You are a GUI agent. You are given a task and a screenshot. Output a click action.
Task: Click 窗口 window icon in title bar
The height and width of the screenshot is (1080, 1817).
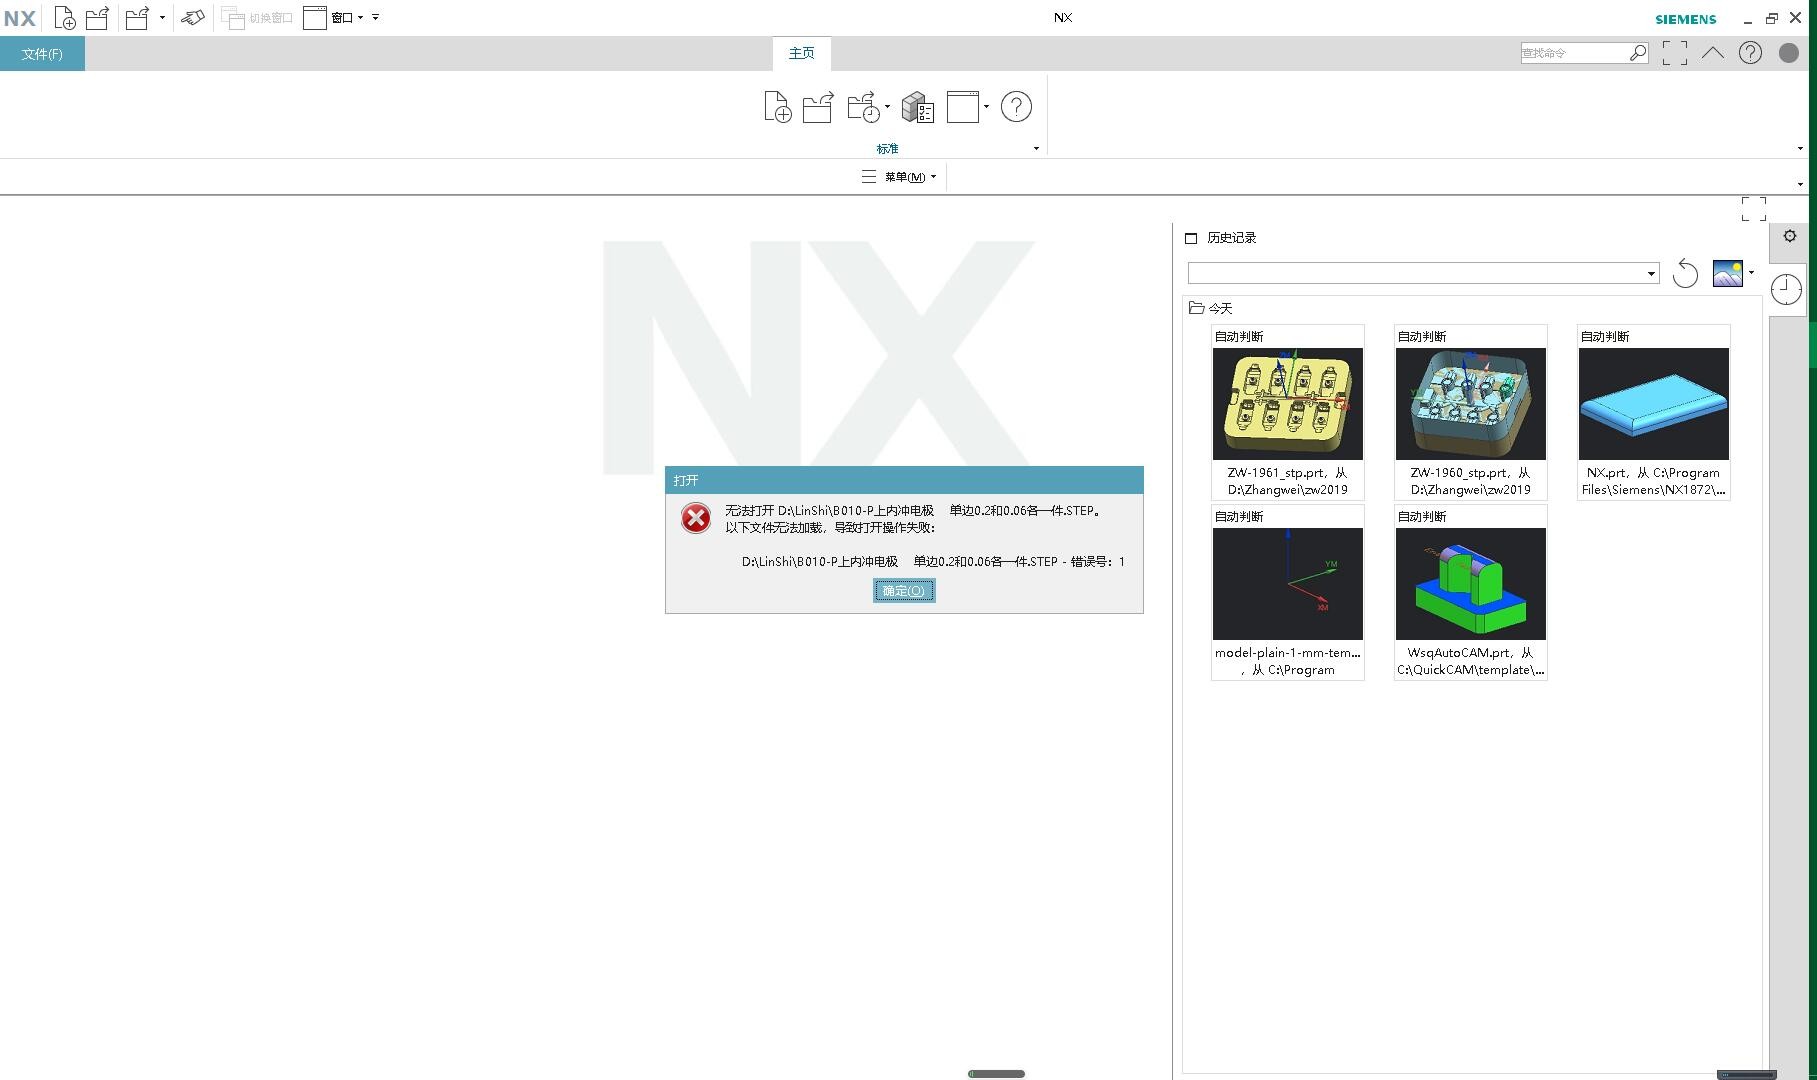pos(315,18)
